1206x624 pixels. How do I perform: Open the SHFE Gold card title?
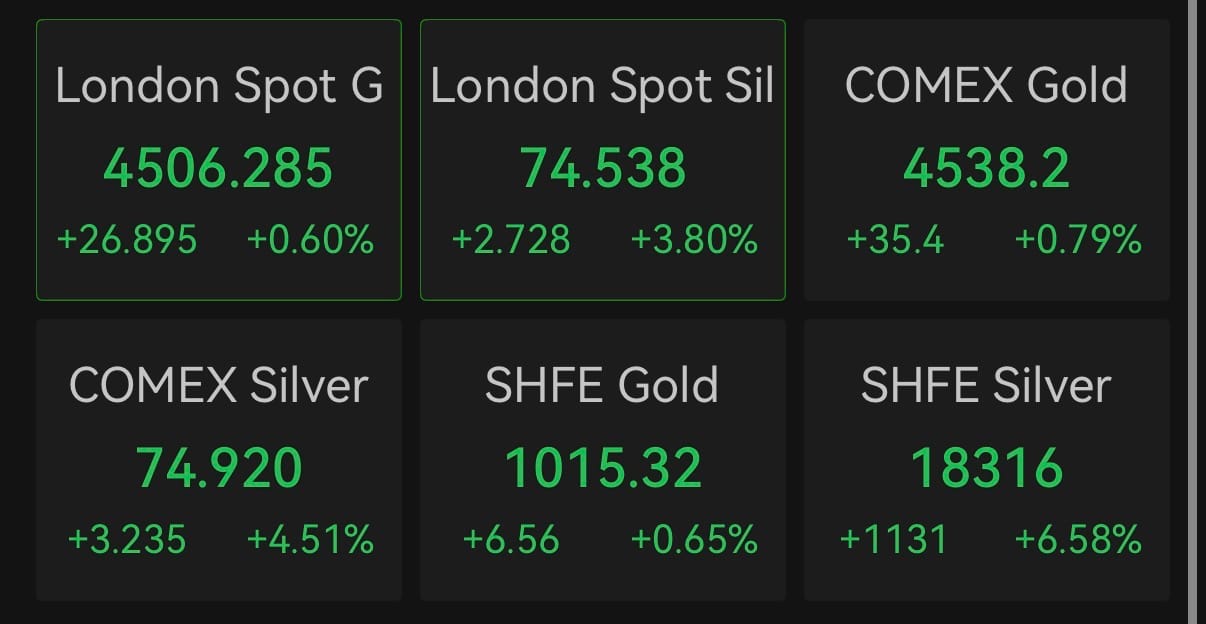(602, 386)
